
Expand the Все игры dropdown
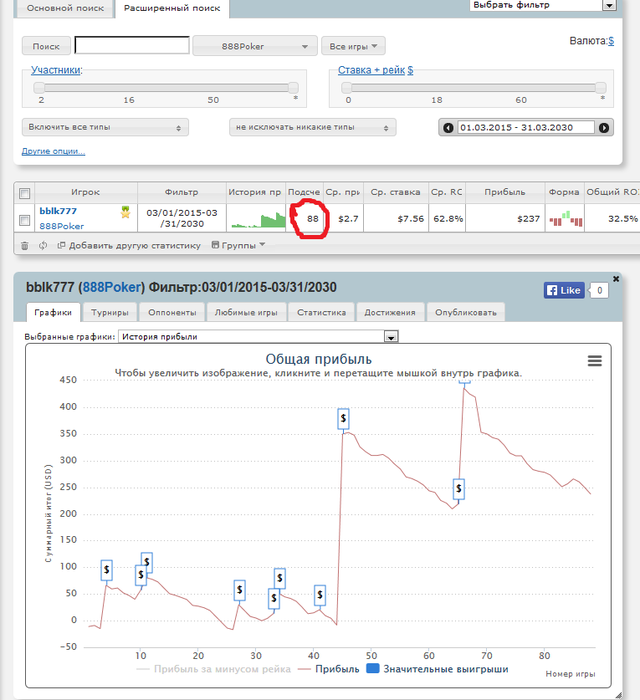click(x=353, y=46)
